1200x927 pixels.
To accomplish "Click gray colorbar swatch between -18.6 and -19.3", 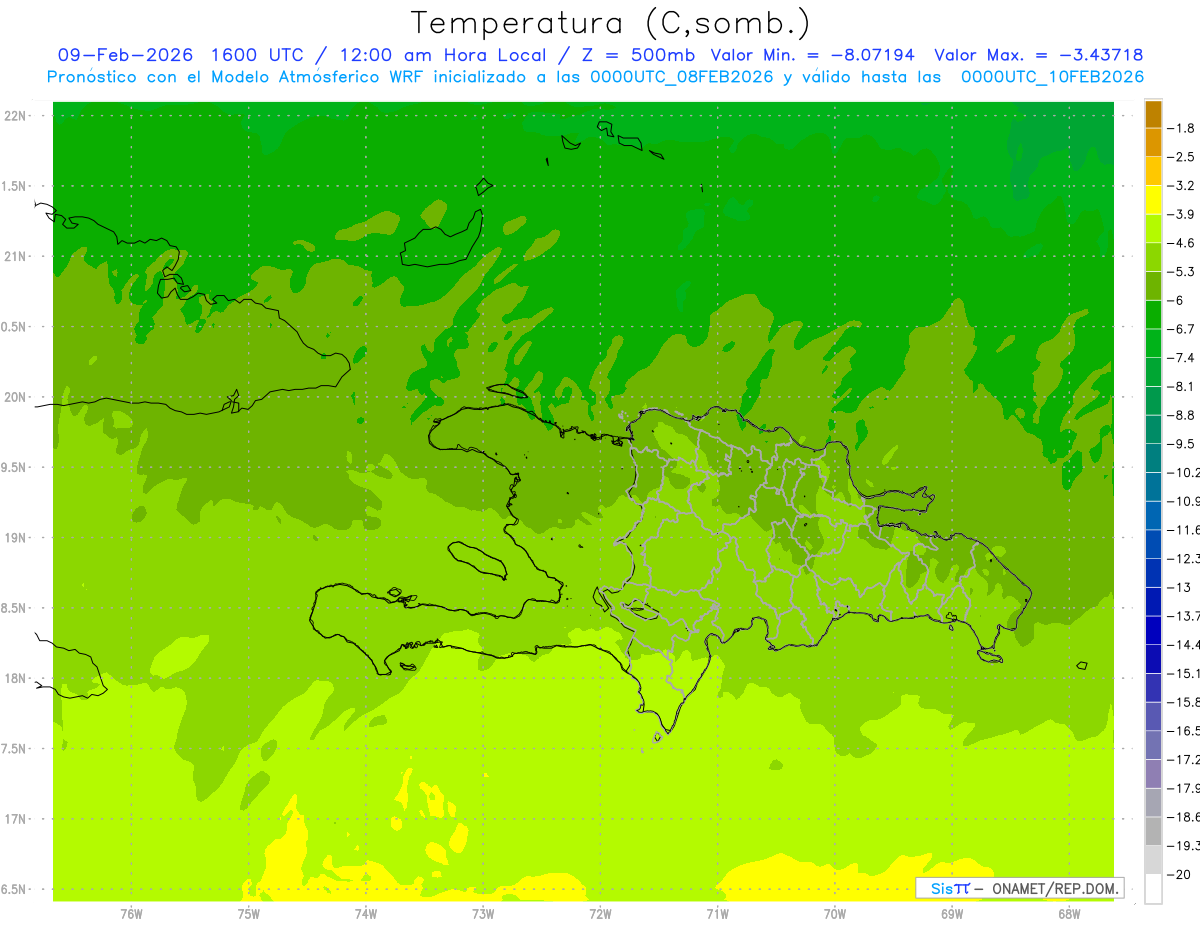I will pyautogui.click(x=1154, y=831).
